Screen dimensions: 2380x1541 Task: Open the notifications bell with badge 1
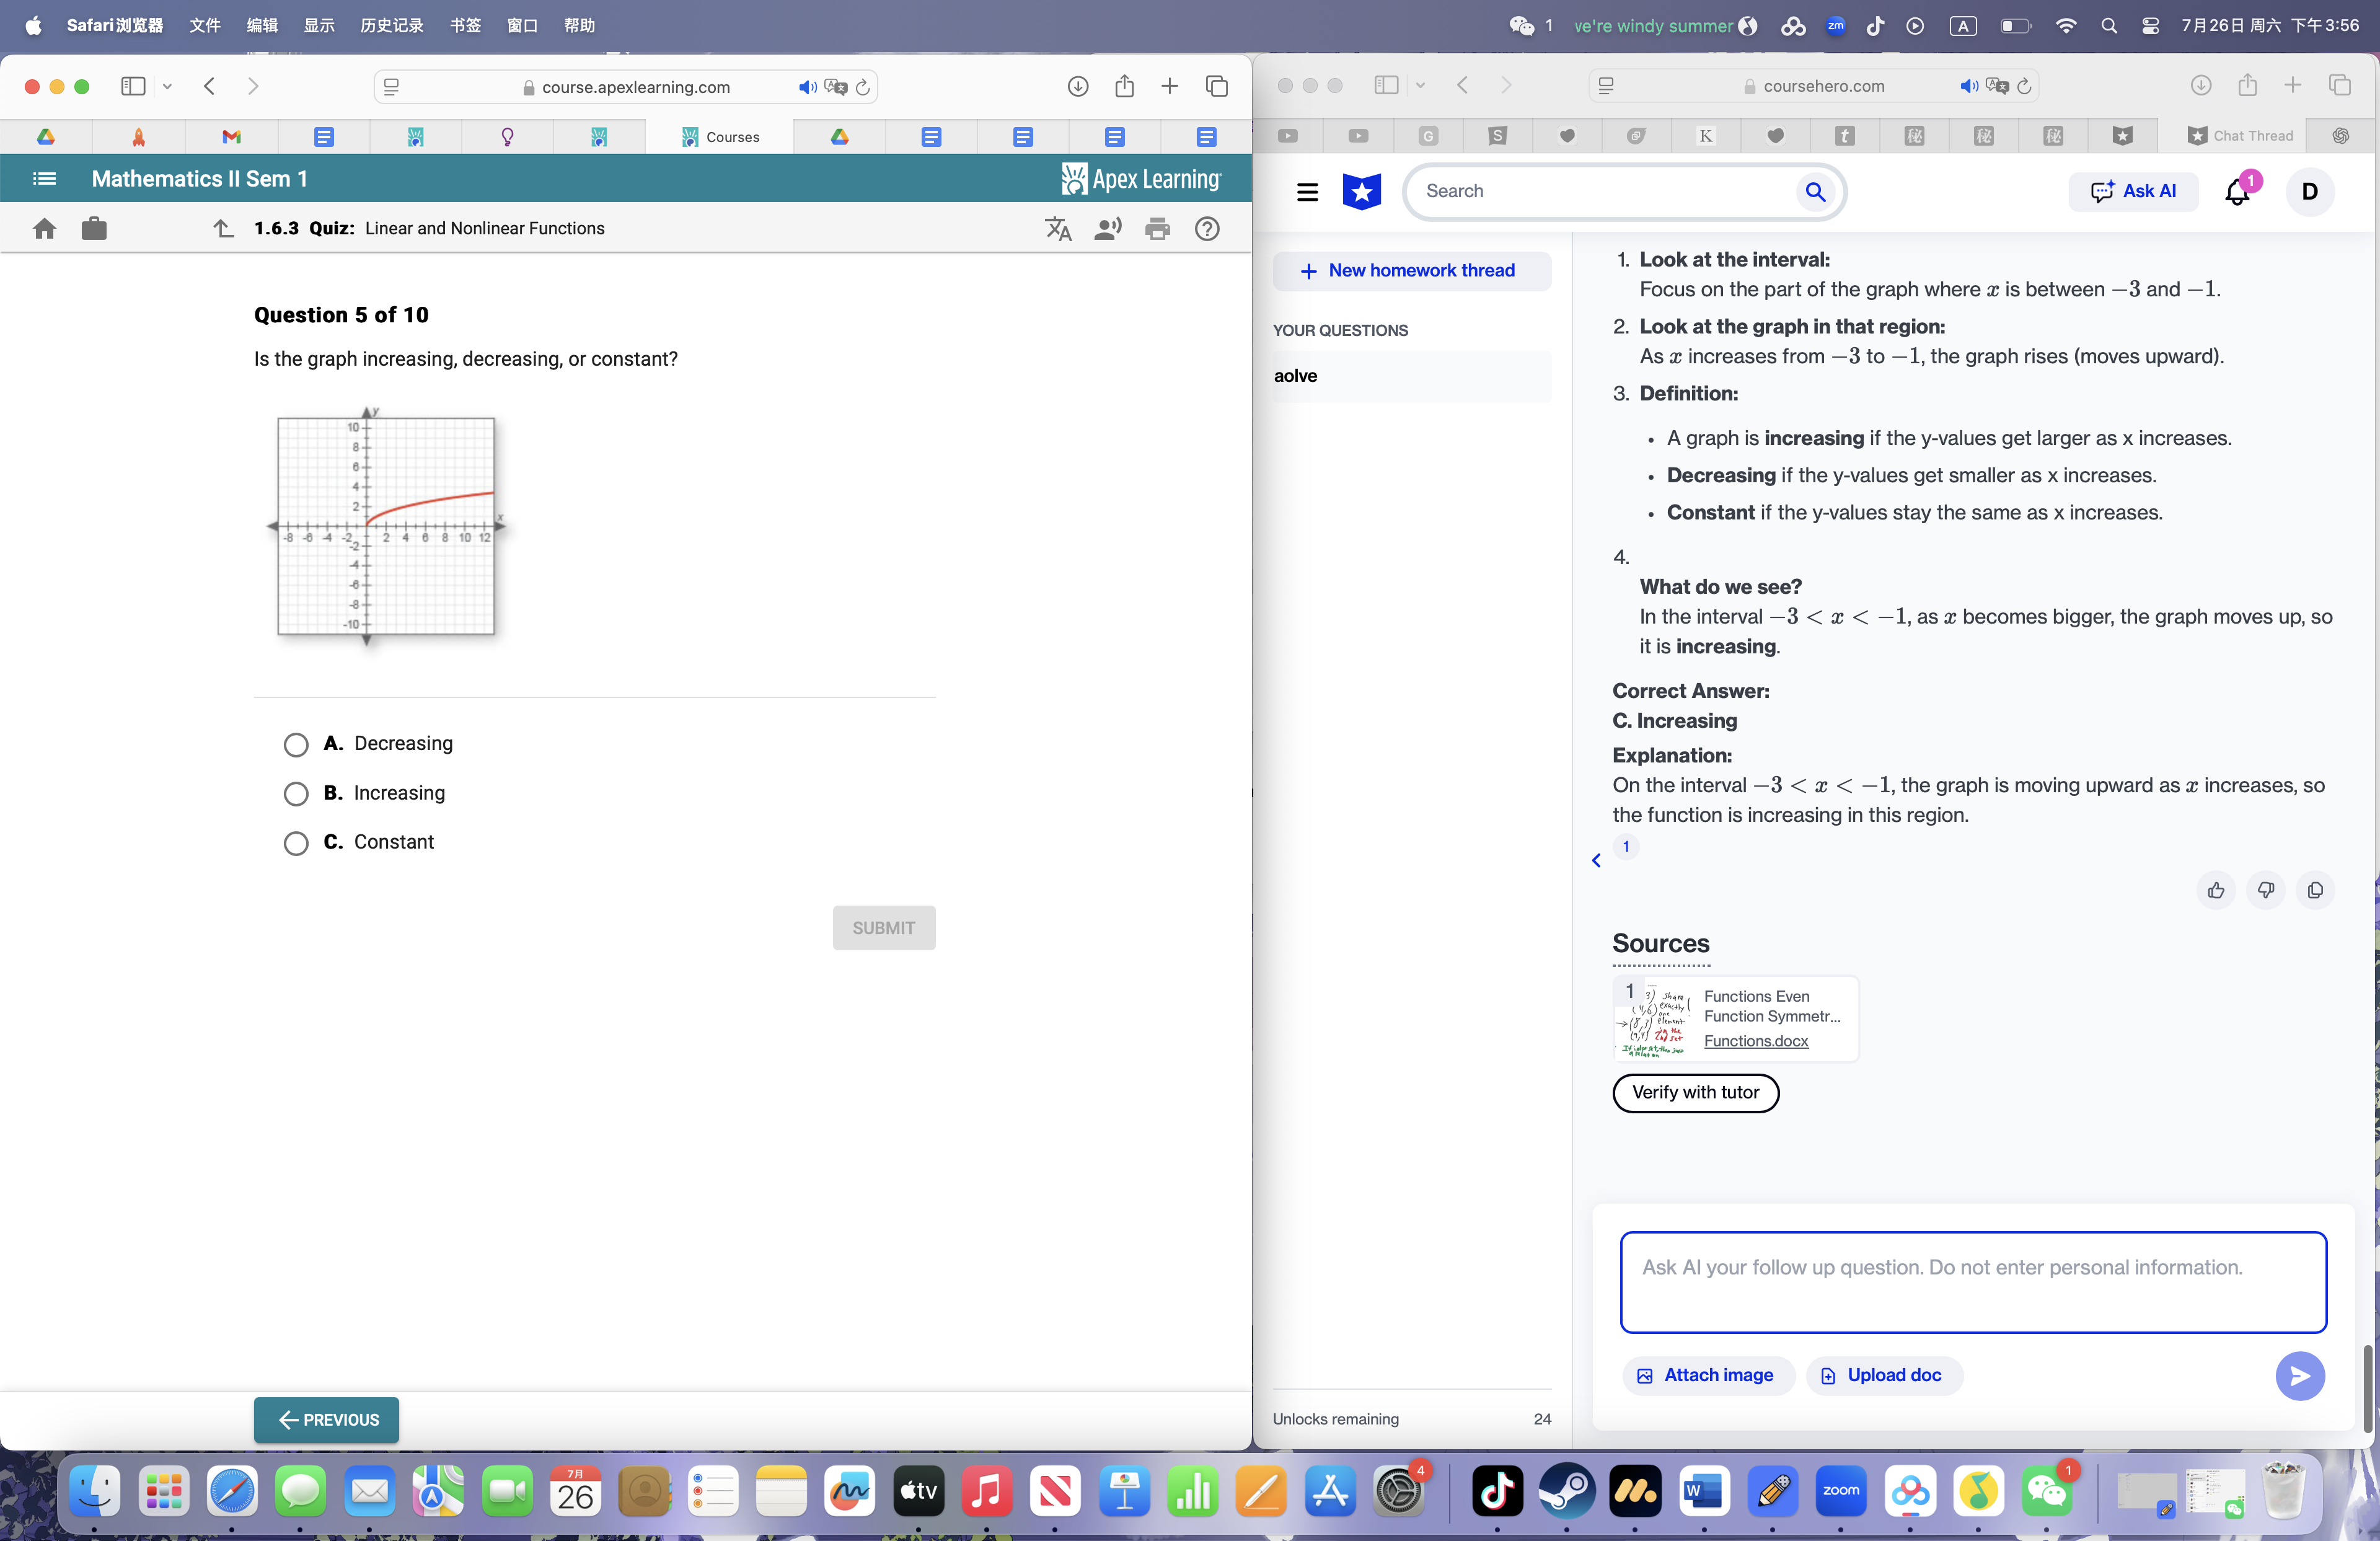coord(2236,192)
